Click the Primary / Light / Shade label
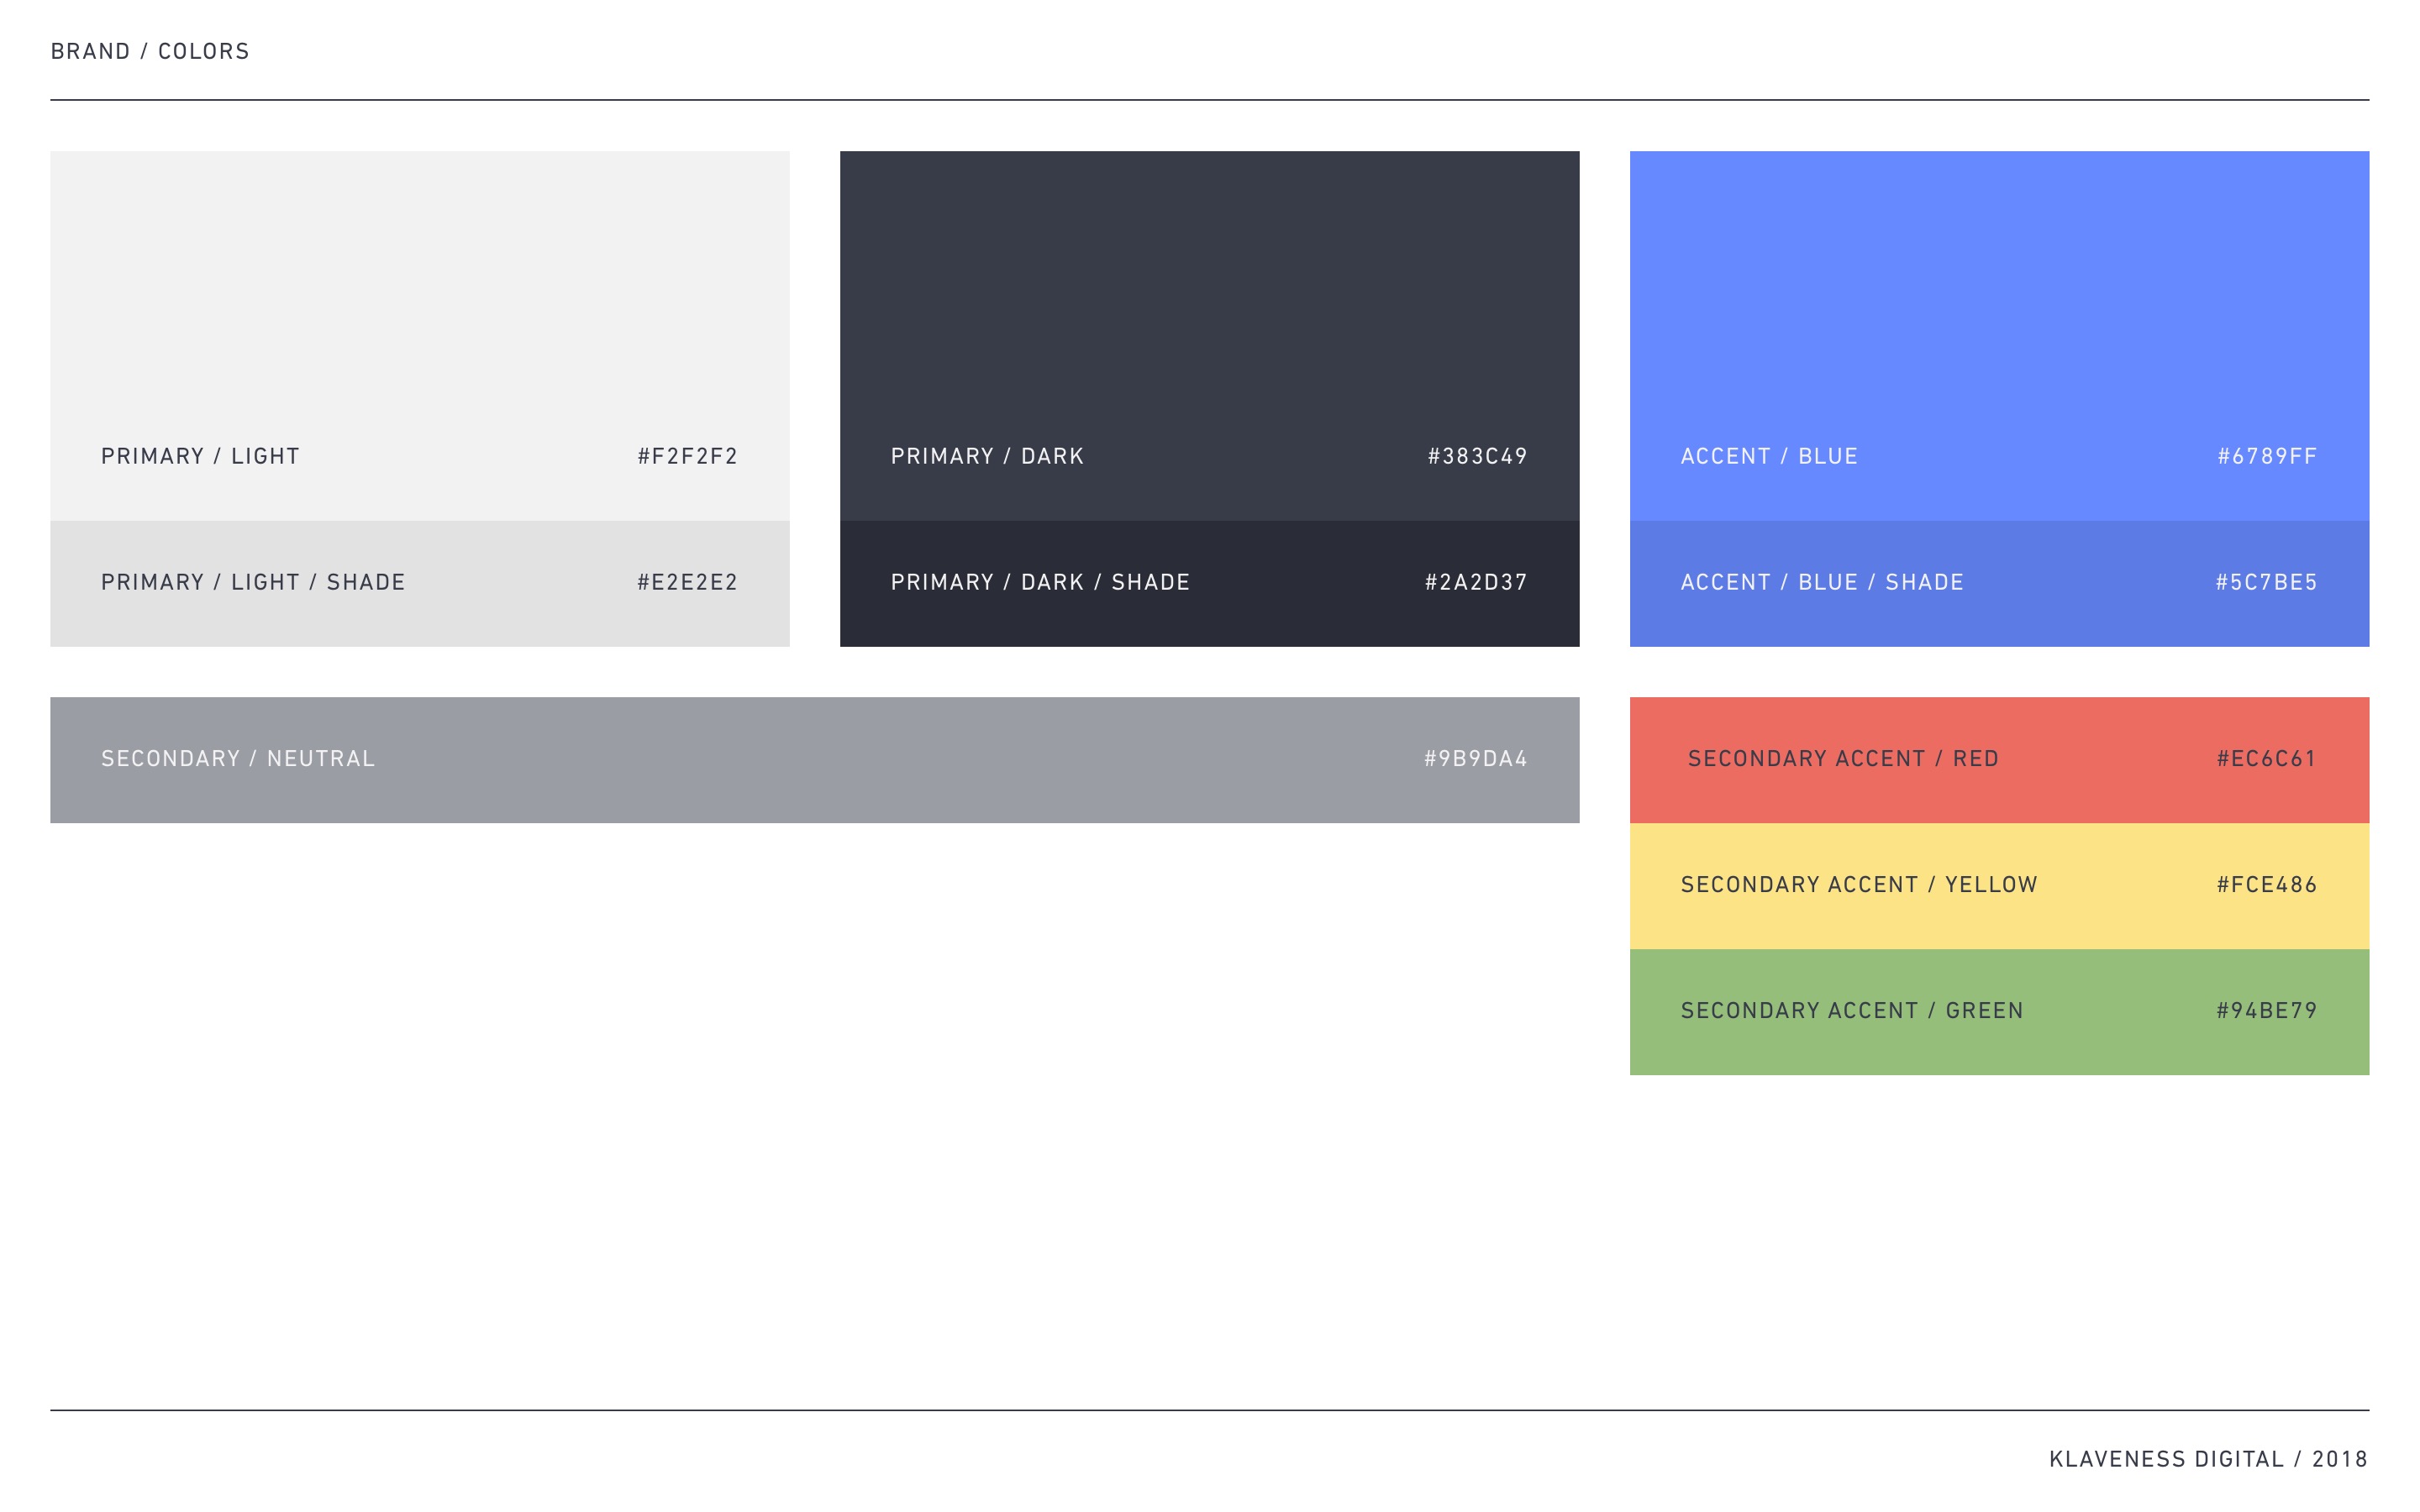 (x=253, y=583)
